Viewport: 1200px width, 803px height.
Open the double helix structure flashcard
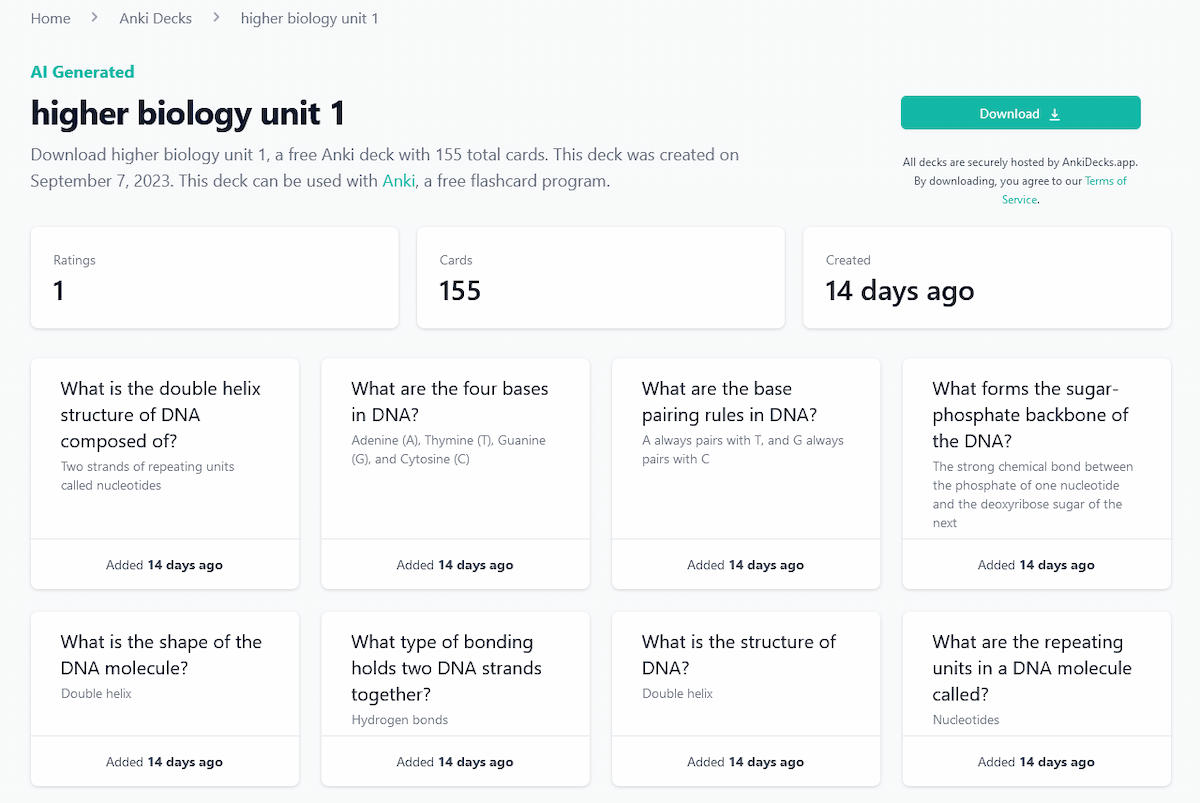[165, 473]
